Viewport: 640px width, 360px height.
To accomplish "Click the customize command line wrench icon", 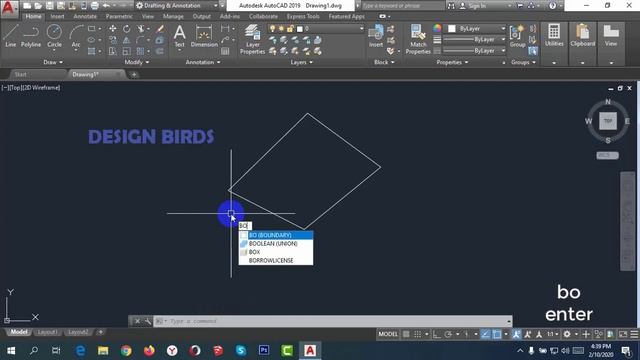I will click(148, 321).
